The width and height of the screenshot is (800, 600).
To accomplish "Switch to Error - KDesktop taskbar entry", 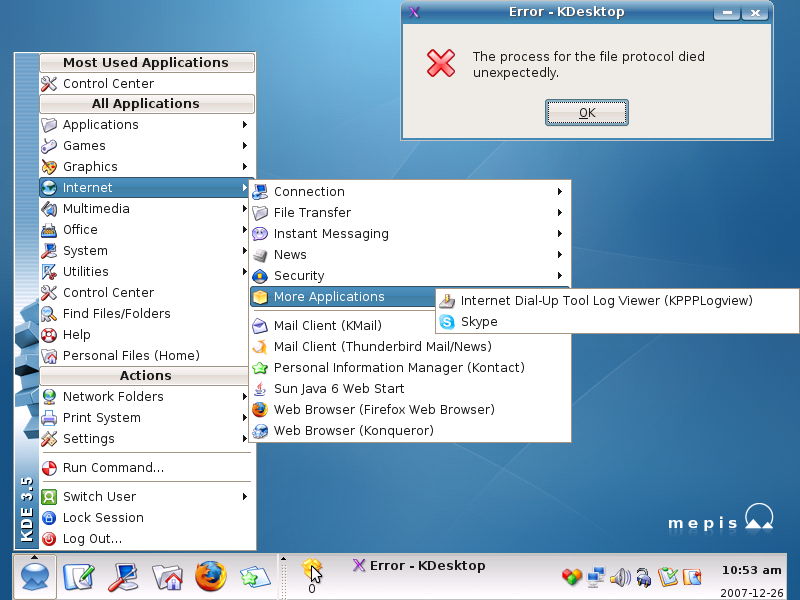I will pyautogui.click(x=418, y=565).
